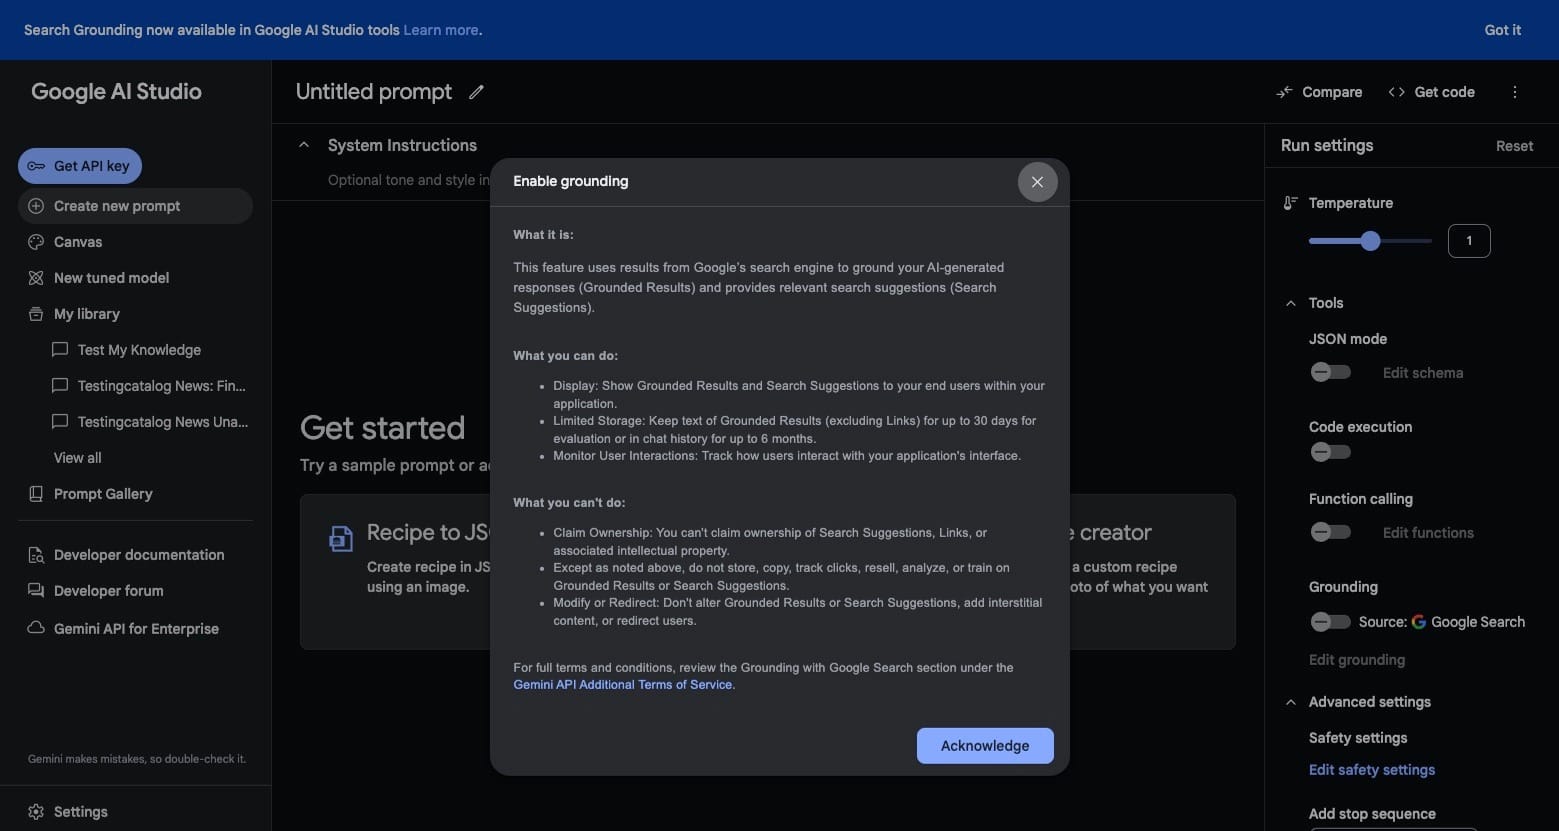Collapse the System Instructions panel
This screenshot has height=831, width=1559.
pyautogui.click(x=304, y=144)
